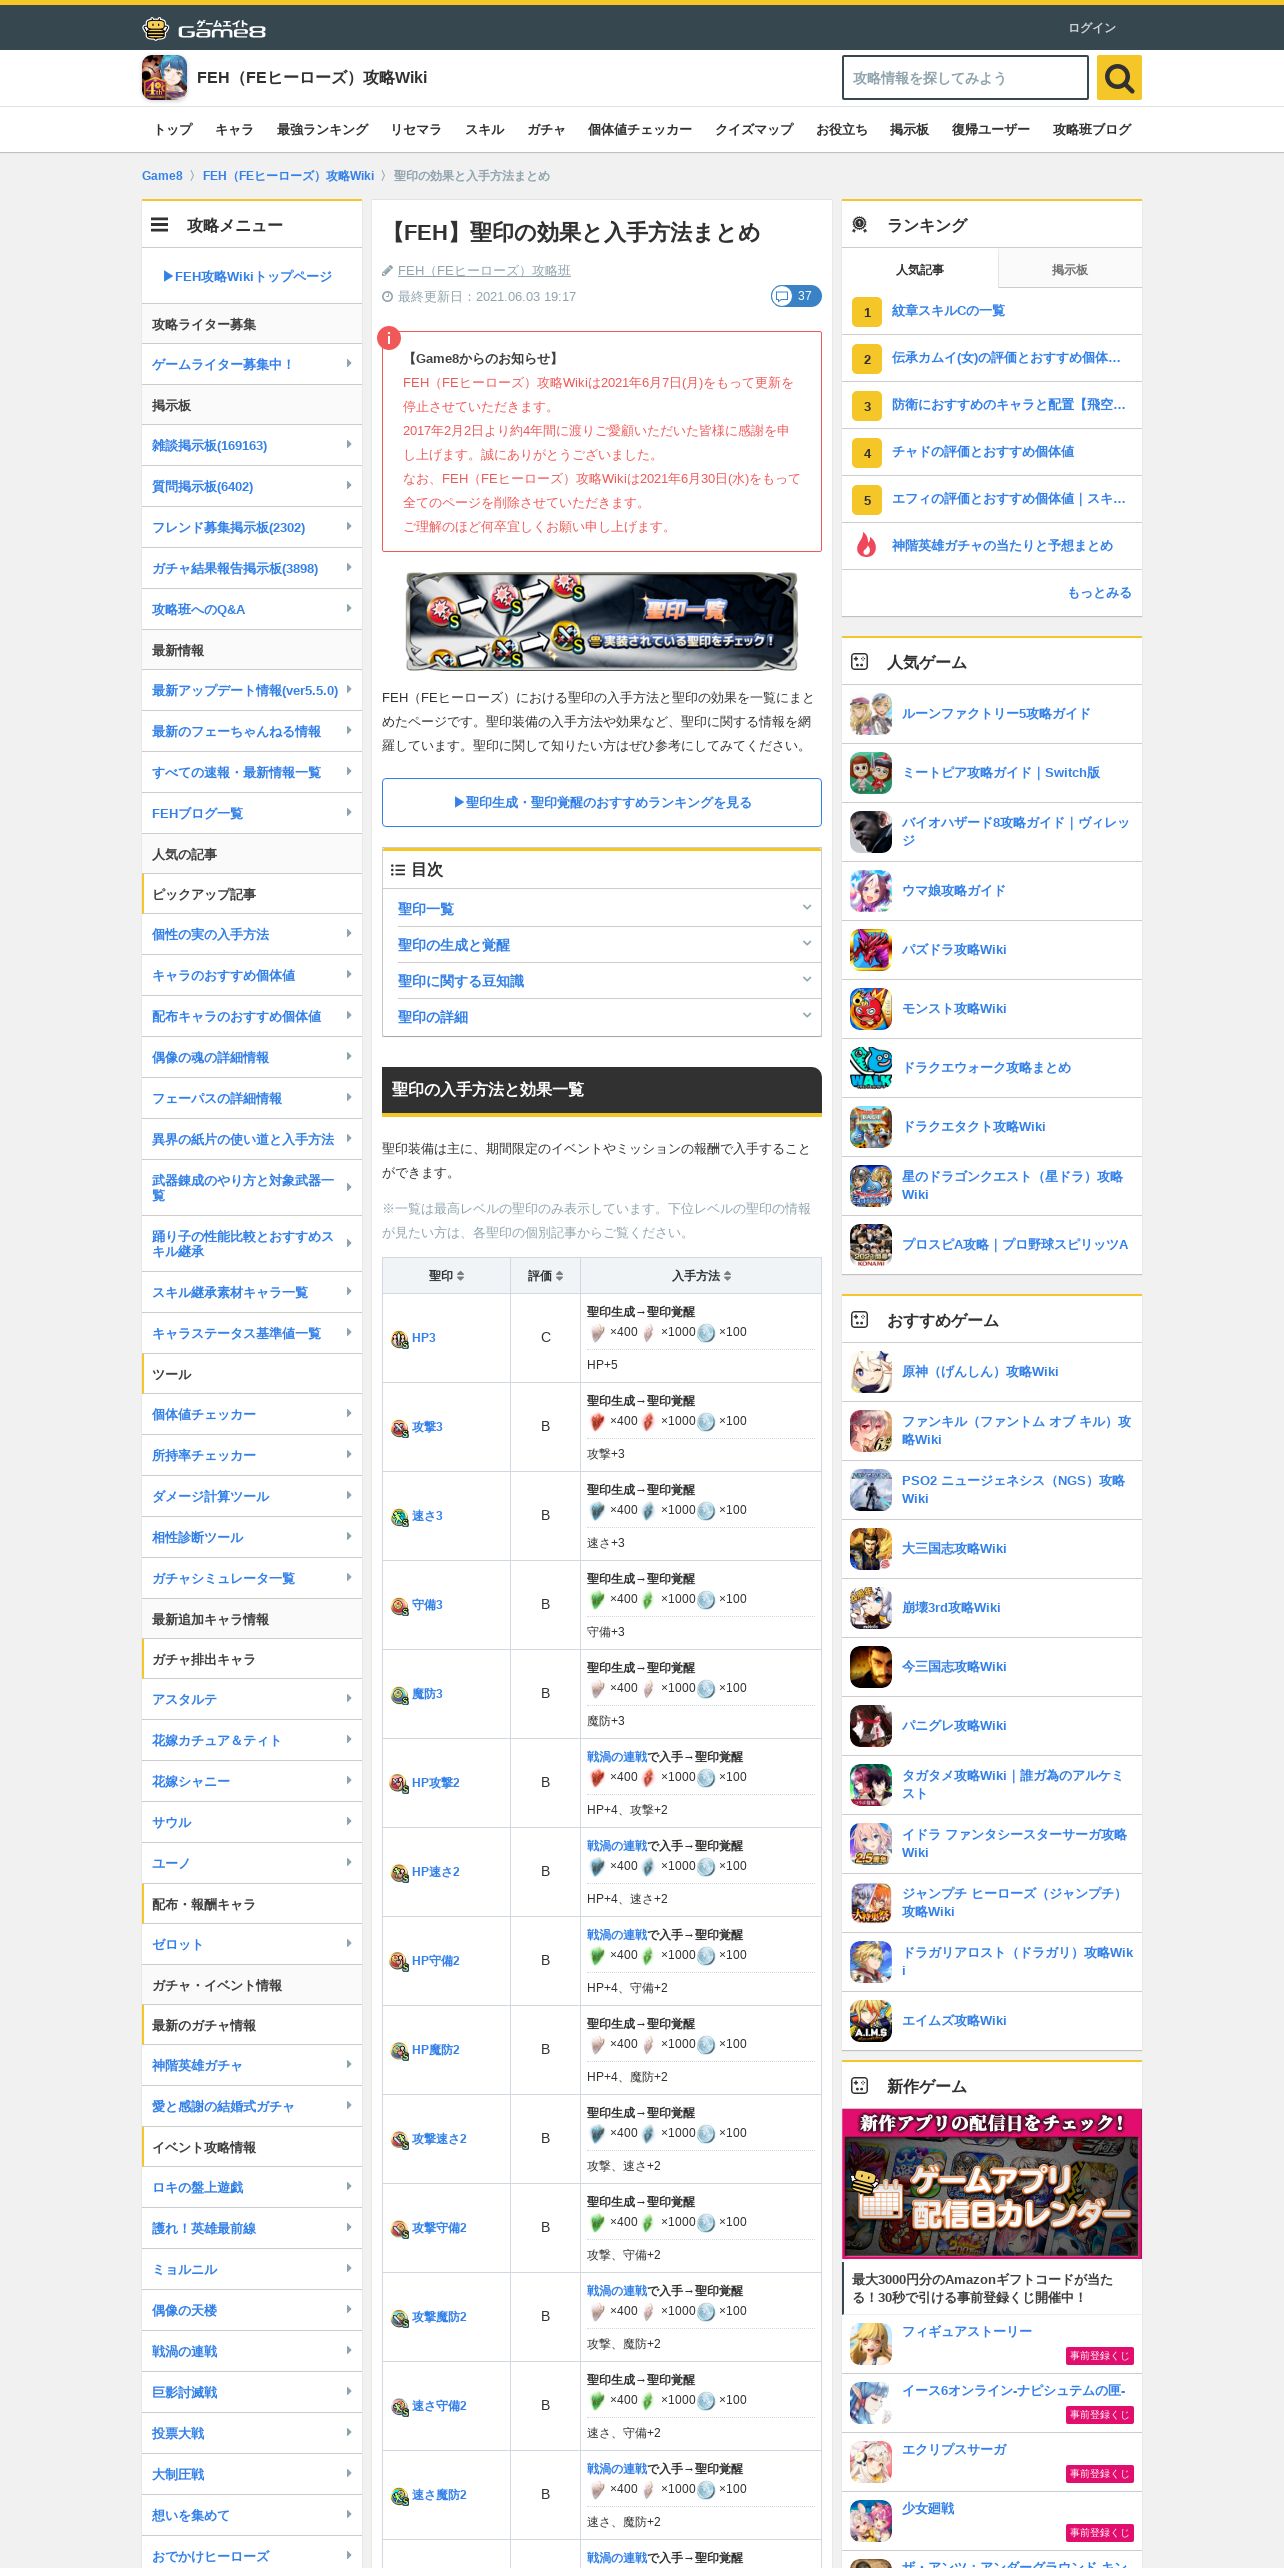Open the ウマ娘攻略ガイド link
The width and height of the screenshot is (1284, 2568).
pos(954,890)
